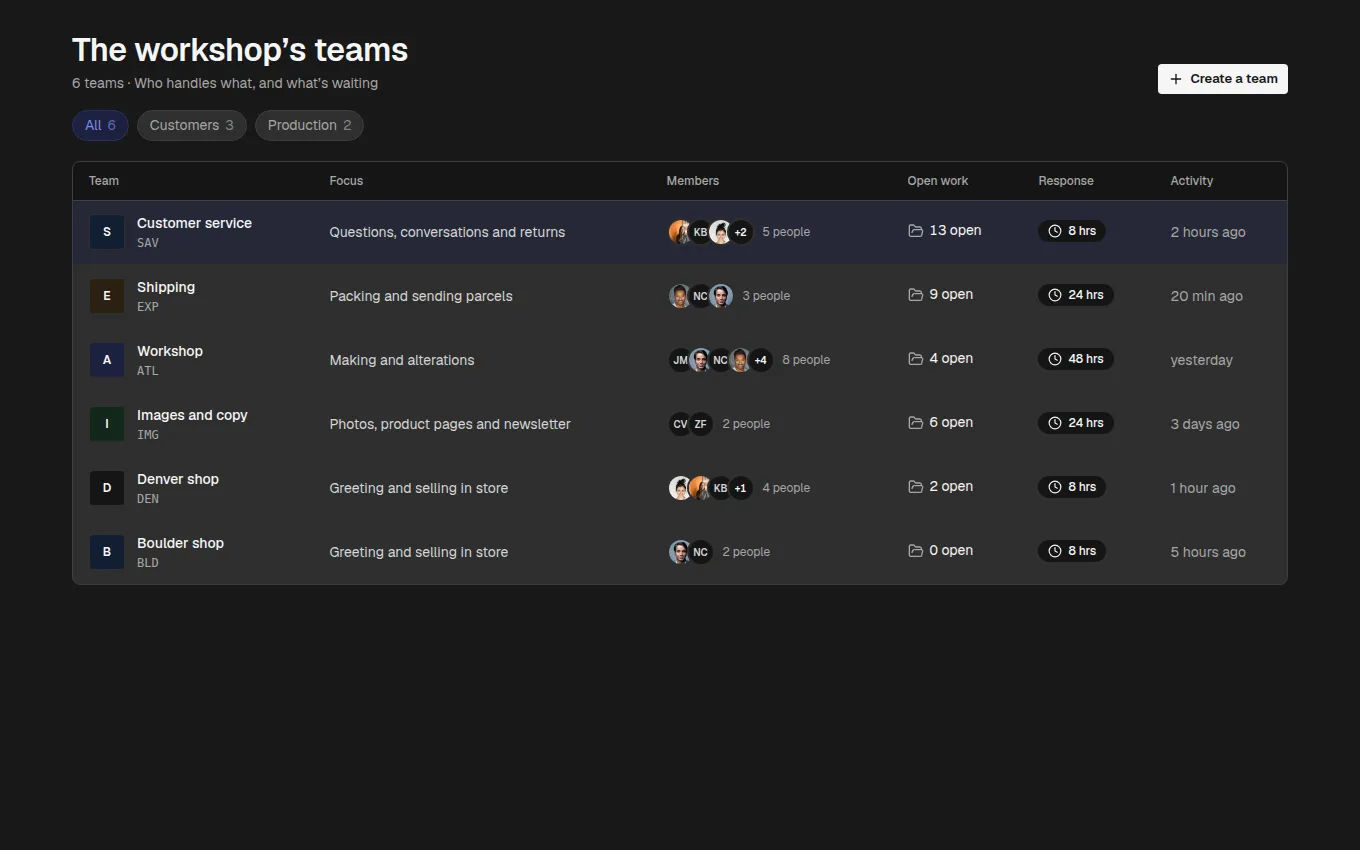Filter by Customers 3 tab
Image resolution: width=1360 pixels, height=850 pixels.
point(192,125)
